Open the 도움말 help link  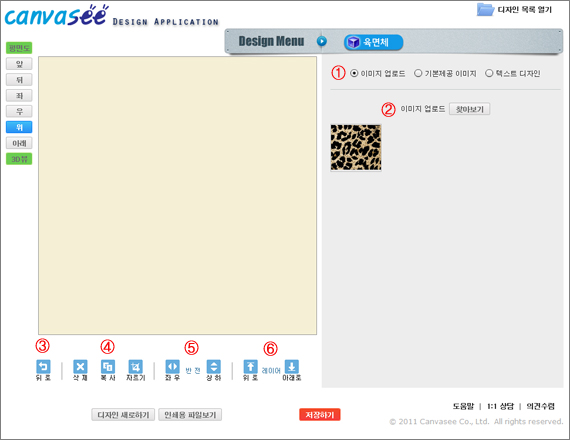click(x=463, y=406)
